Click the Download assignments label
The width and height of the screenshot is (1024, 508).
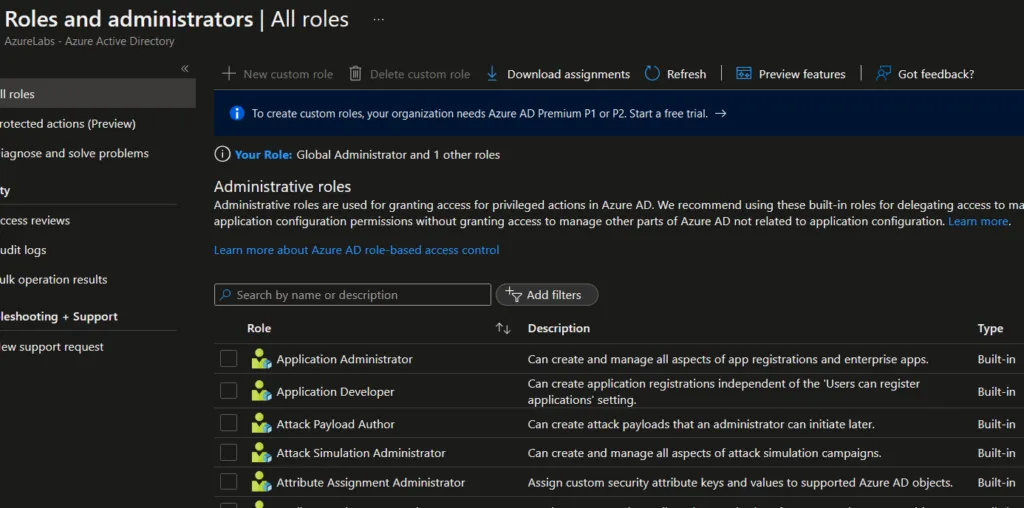[x=568, y=74]
